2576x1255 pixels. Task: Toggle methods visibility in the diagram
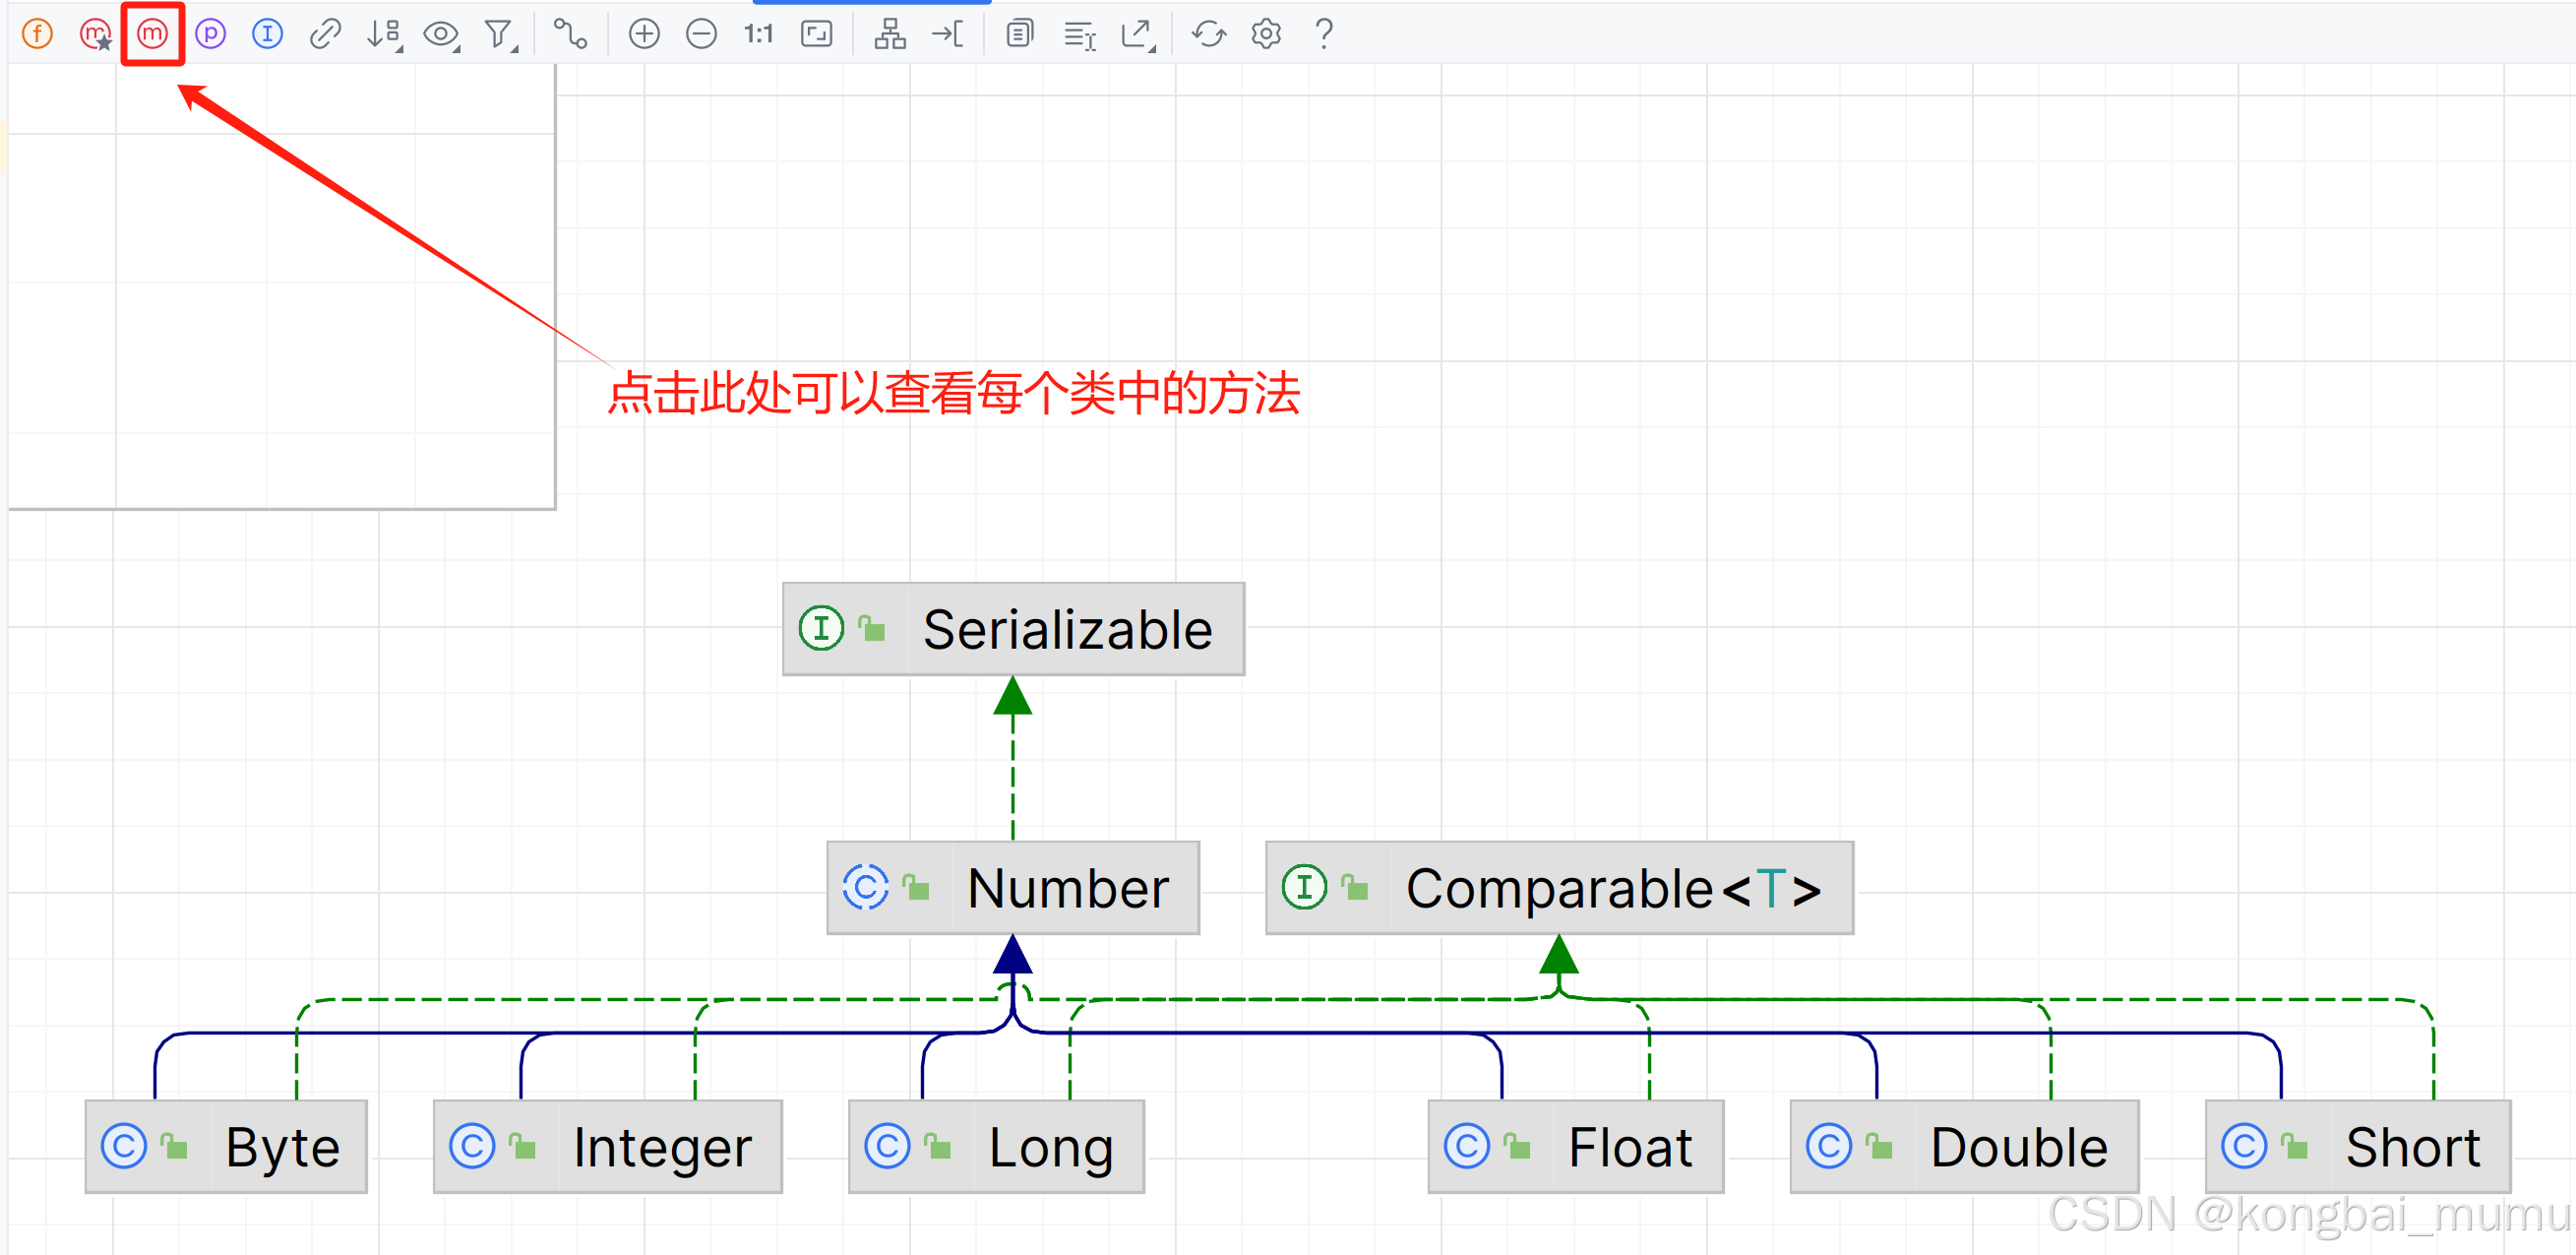[152, 33]
